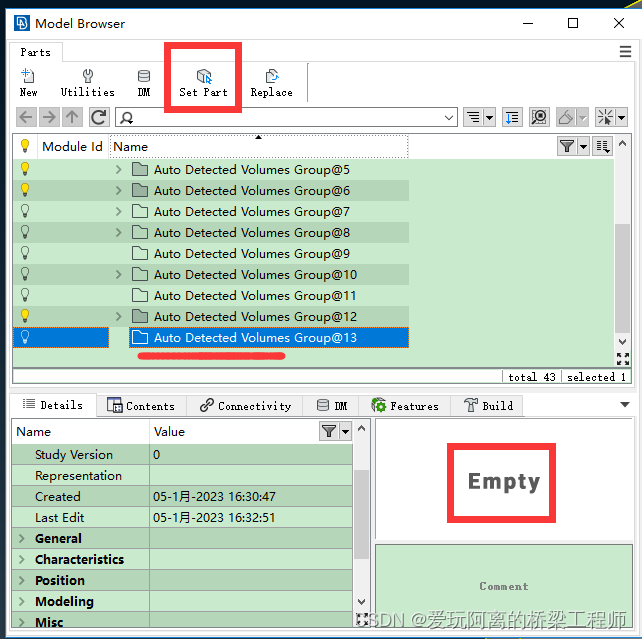This screenshot has width=642, height=639.
Task: Expand Auto Detected Volumes Group@5
Action: pyautogui.click(x=119, y=169)
